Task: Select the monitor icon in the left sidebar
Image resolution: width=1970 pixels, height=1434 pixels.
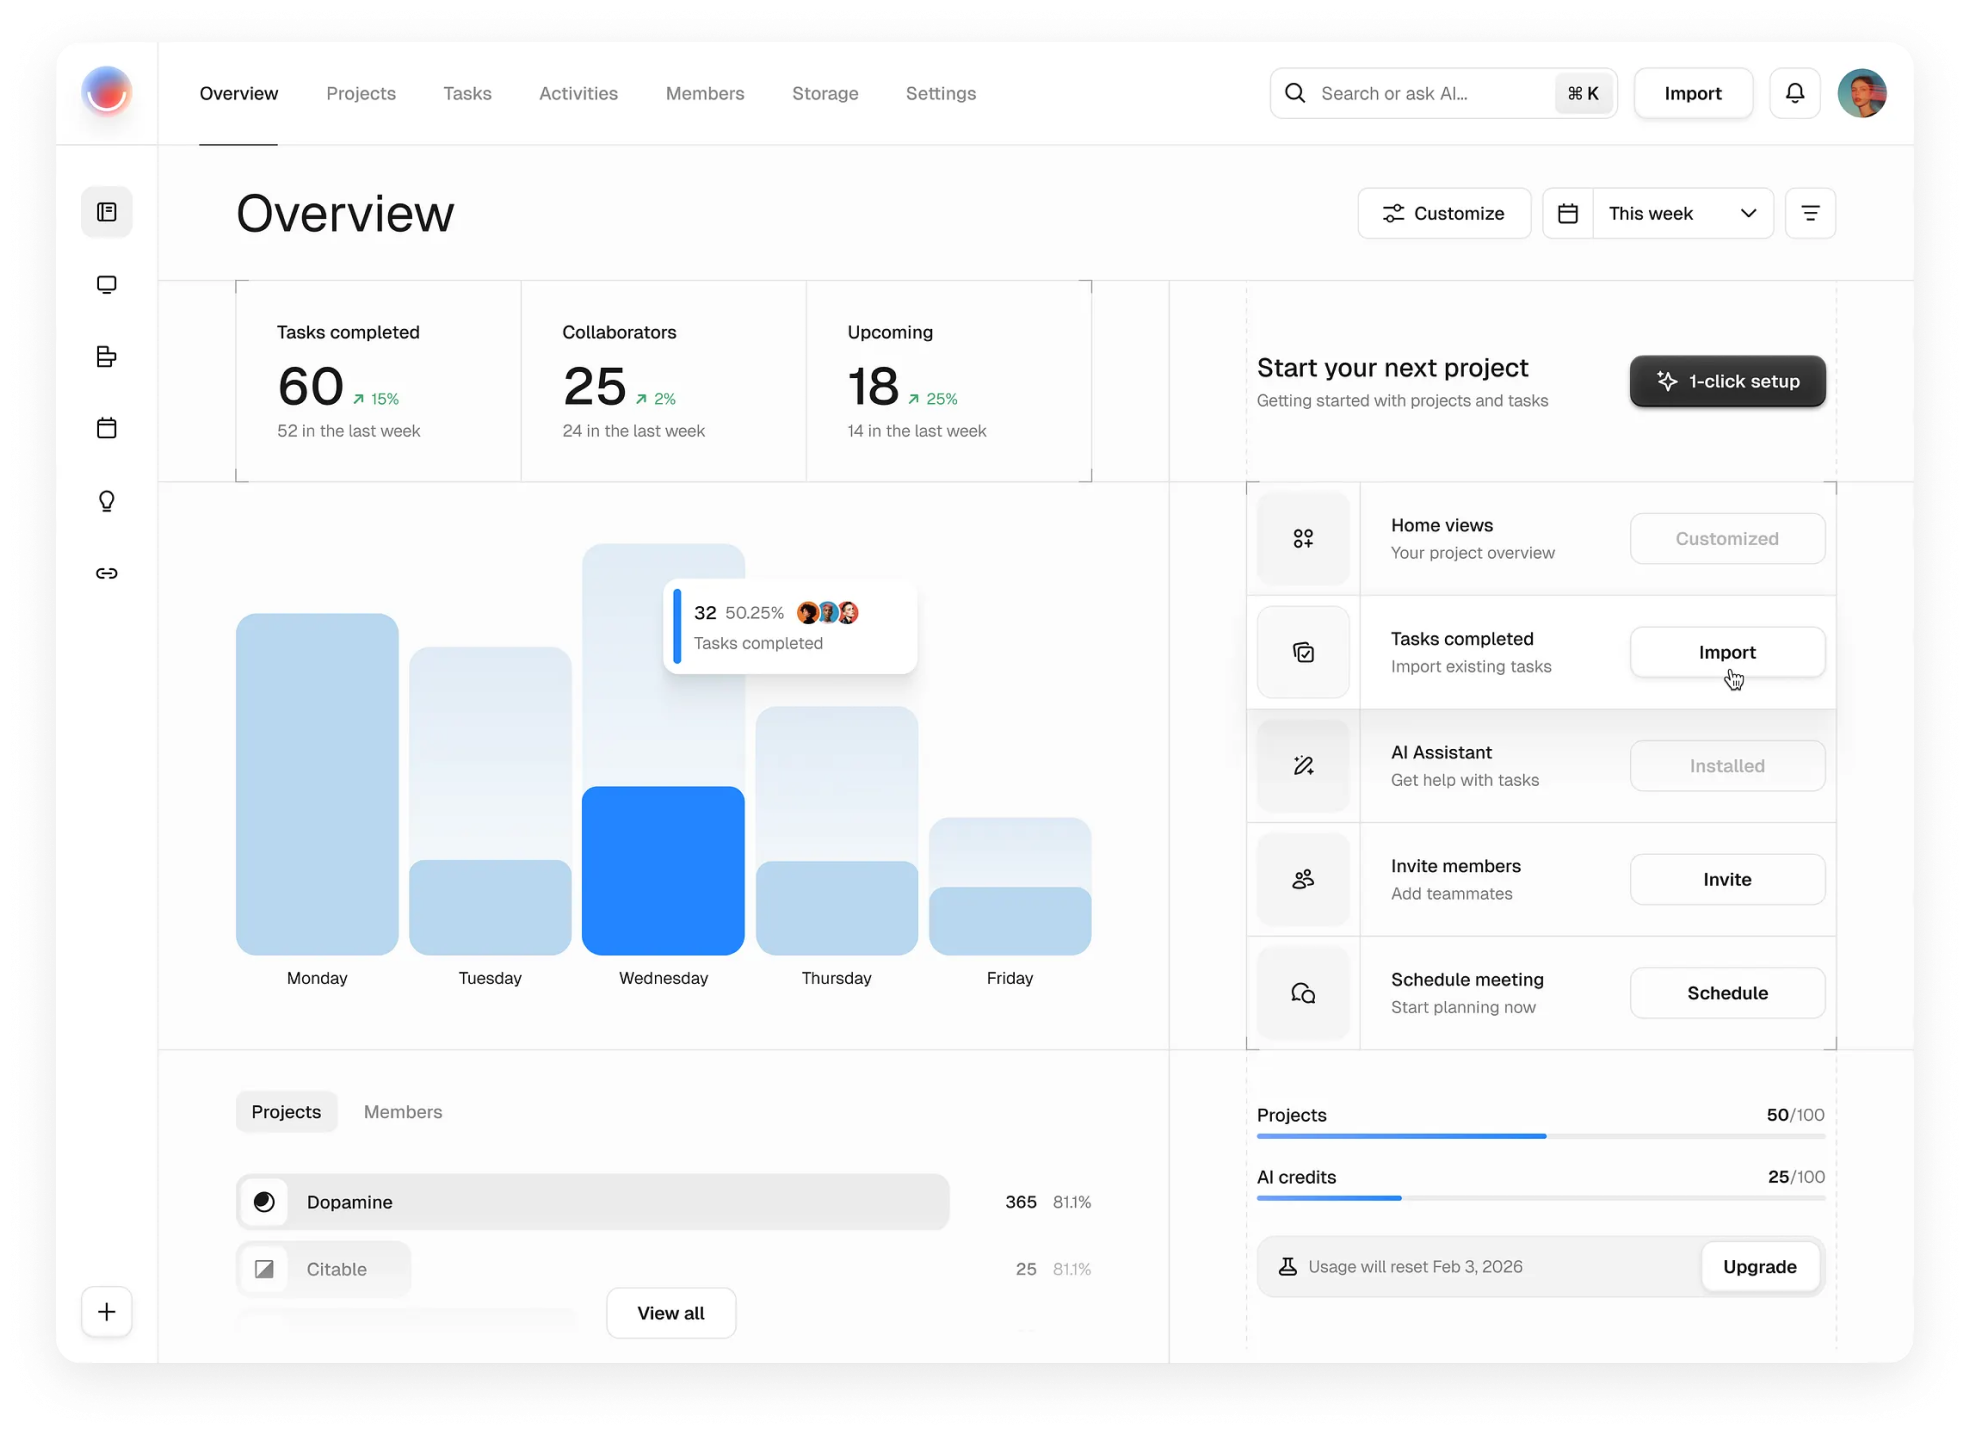Action: [107, 284]
